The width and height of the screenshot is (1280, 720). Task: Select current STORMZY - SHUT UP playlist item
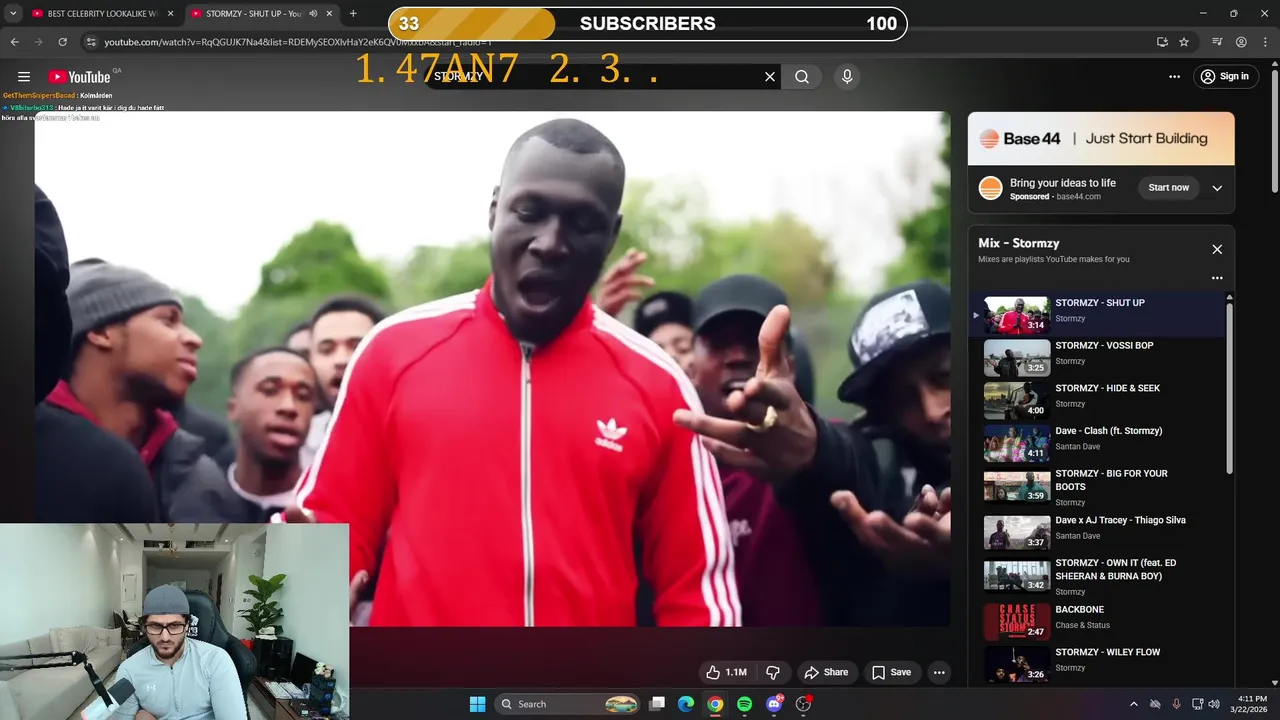pyautogui.click(x=1097, y=314)
